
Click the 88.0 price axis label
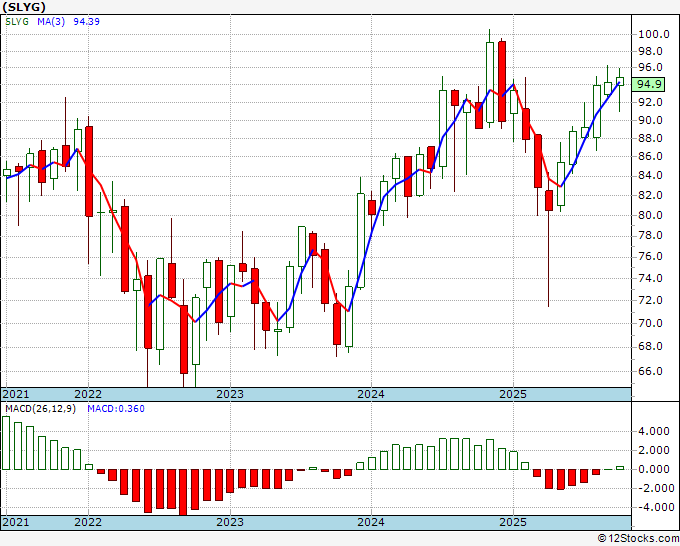[650, 138]
